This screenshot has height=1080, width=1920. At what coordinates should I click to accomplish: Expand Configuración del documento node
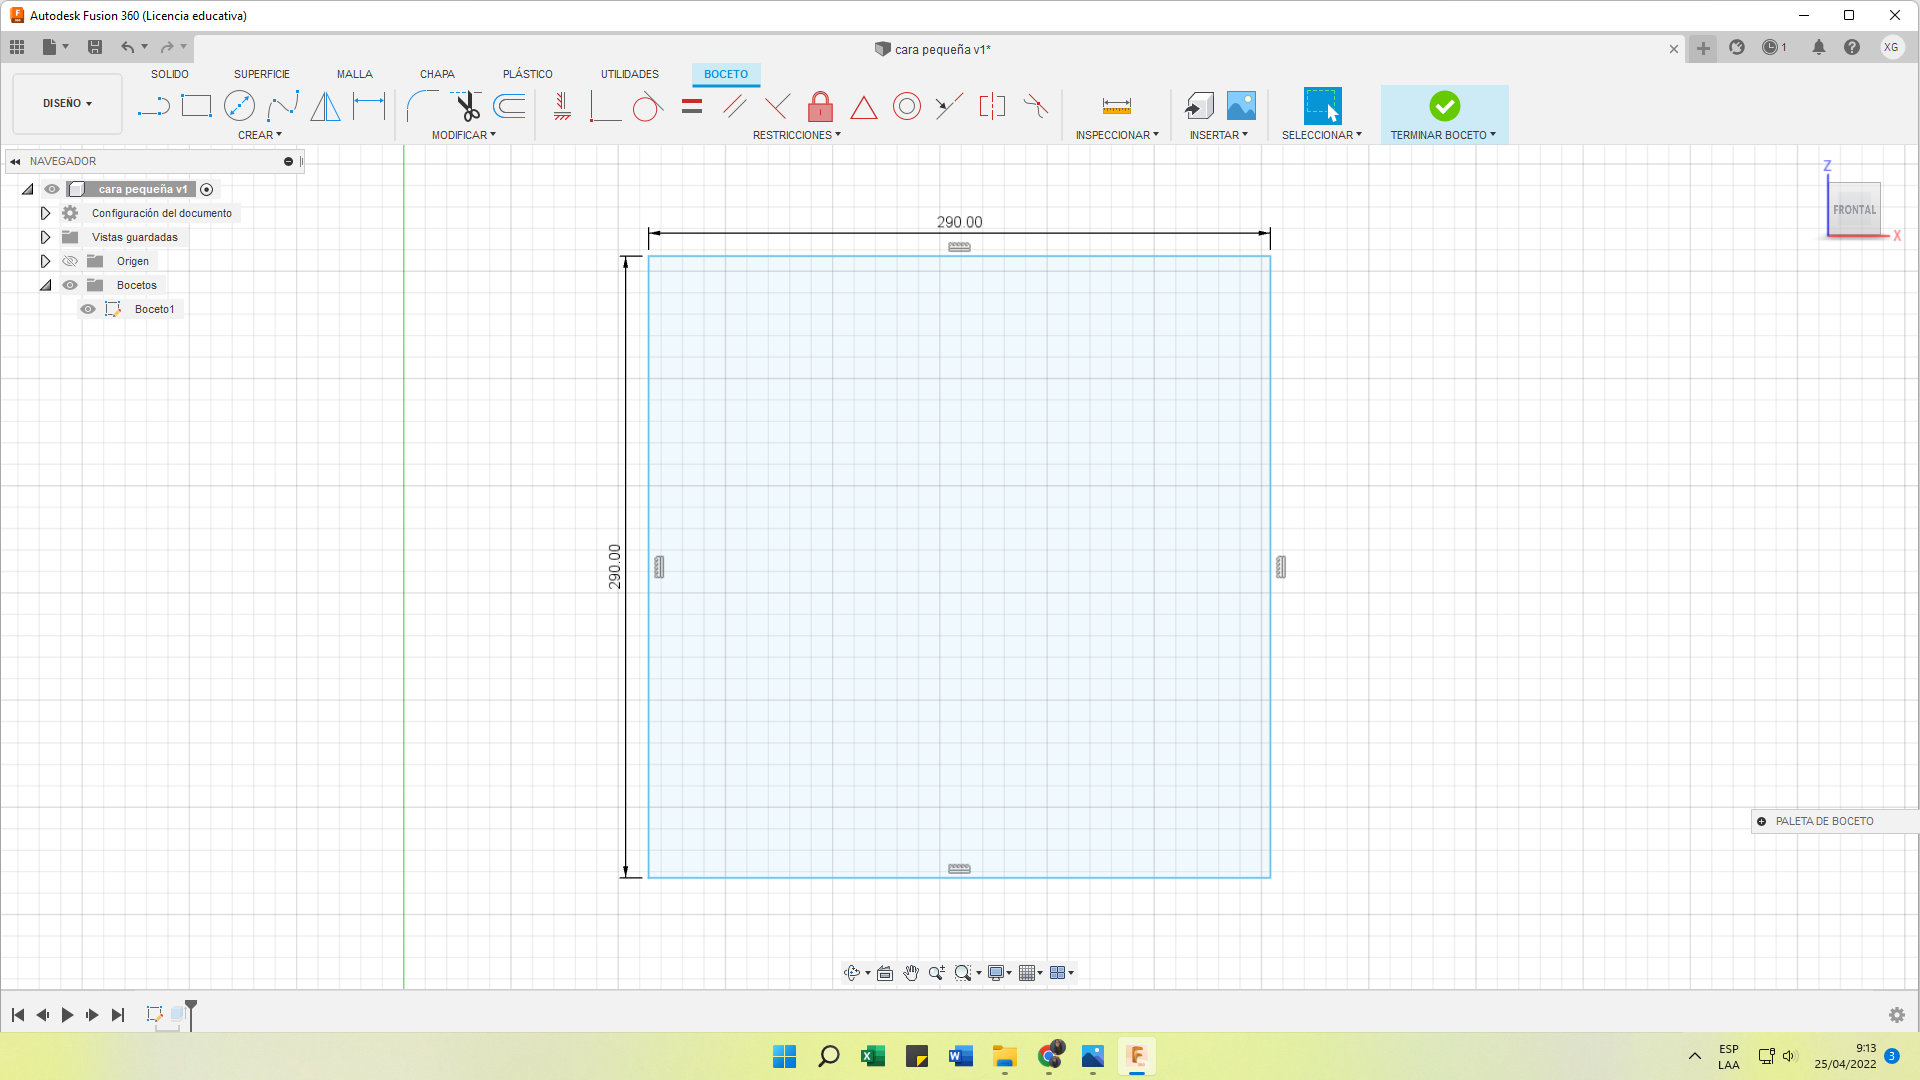pyautogui.click(x=45, y=213)
